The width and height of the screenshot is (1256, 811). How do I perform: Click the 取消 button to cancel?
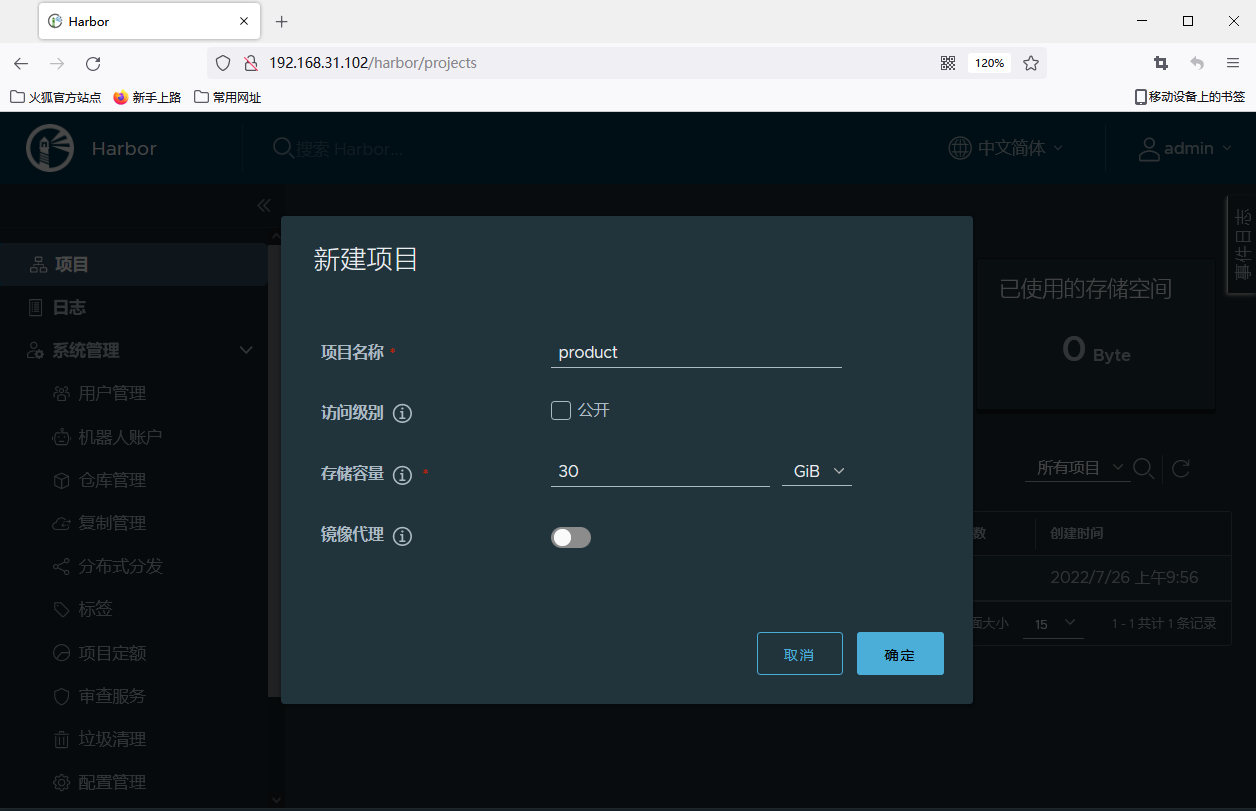tap(799, 654)
